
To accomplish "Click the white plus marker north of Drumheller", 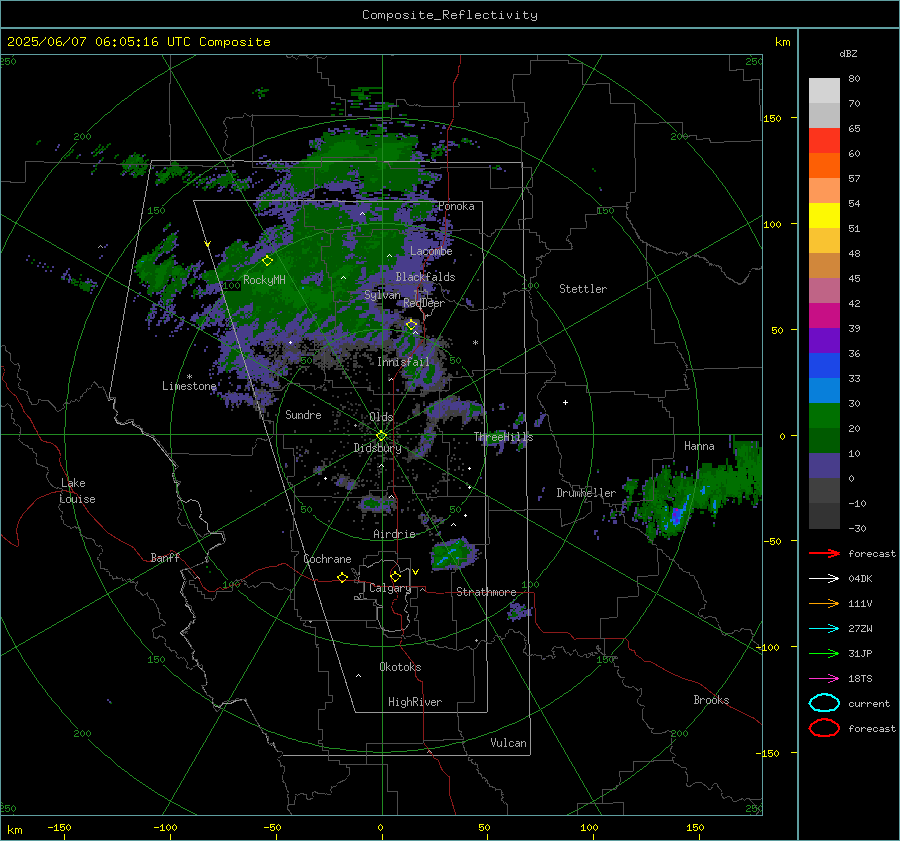I will coord(565,402).
